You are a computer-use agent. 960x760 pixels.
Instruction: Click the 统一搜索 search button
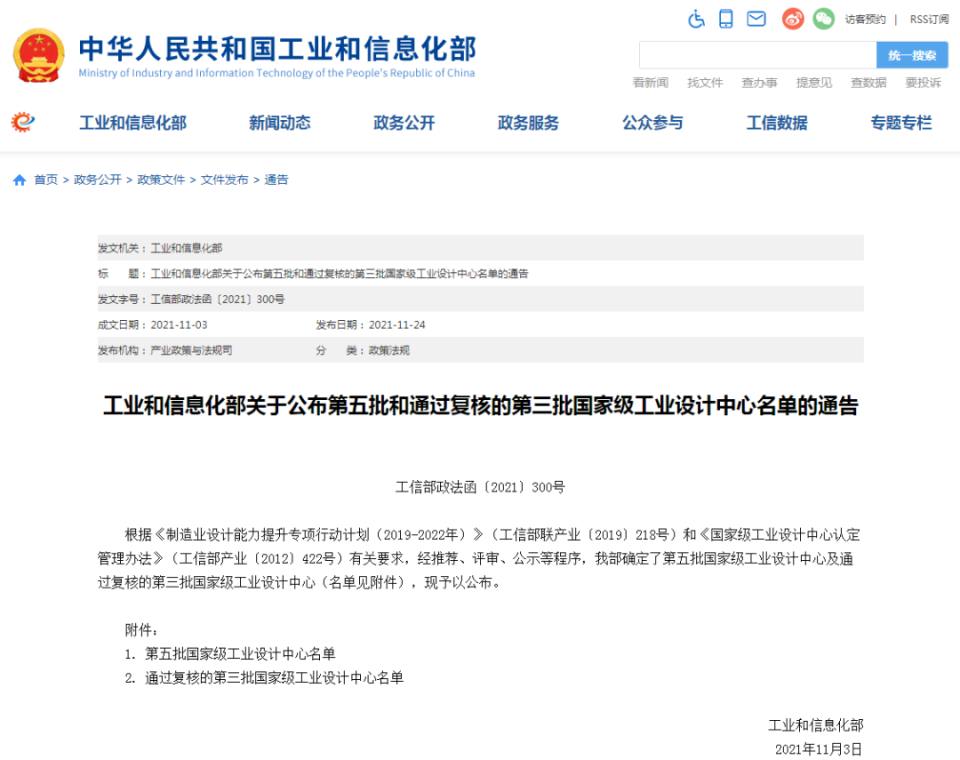click(912, 56)
